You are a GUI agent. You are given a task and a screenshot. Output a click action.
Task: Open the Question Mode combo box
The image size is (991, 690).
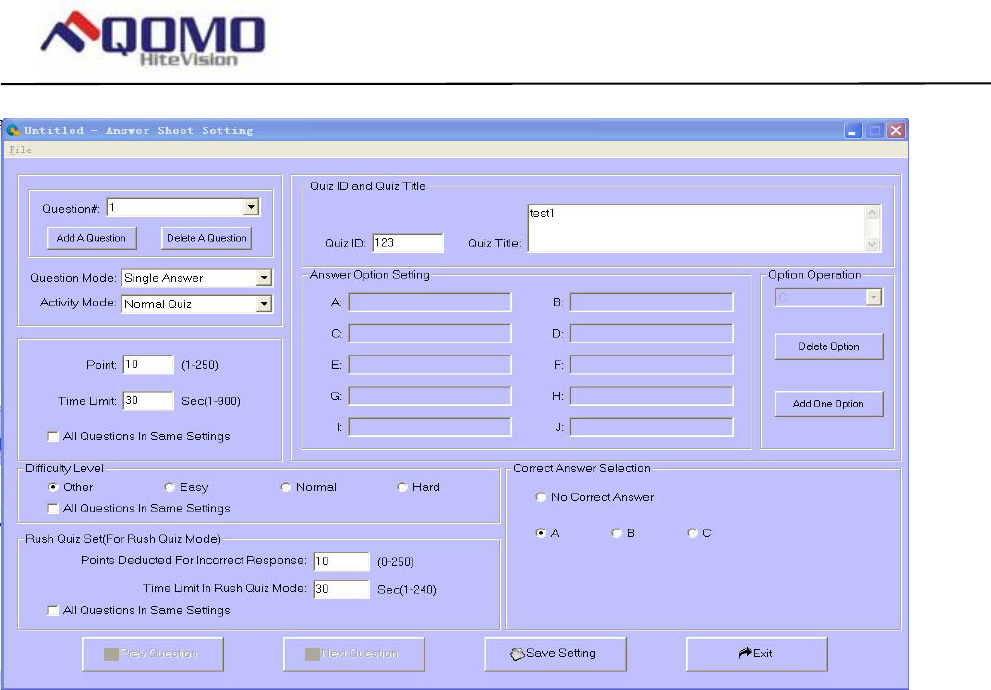[x=197, y=278]
